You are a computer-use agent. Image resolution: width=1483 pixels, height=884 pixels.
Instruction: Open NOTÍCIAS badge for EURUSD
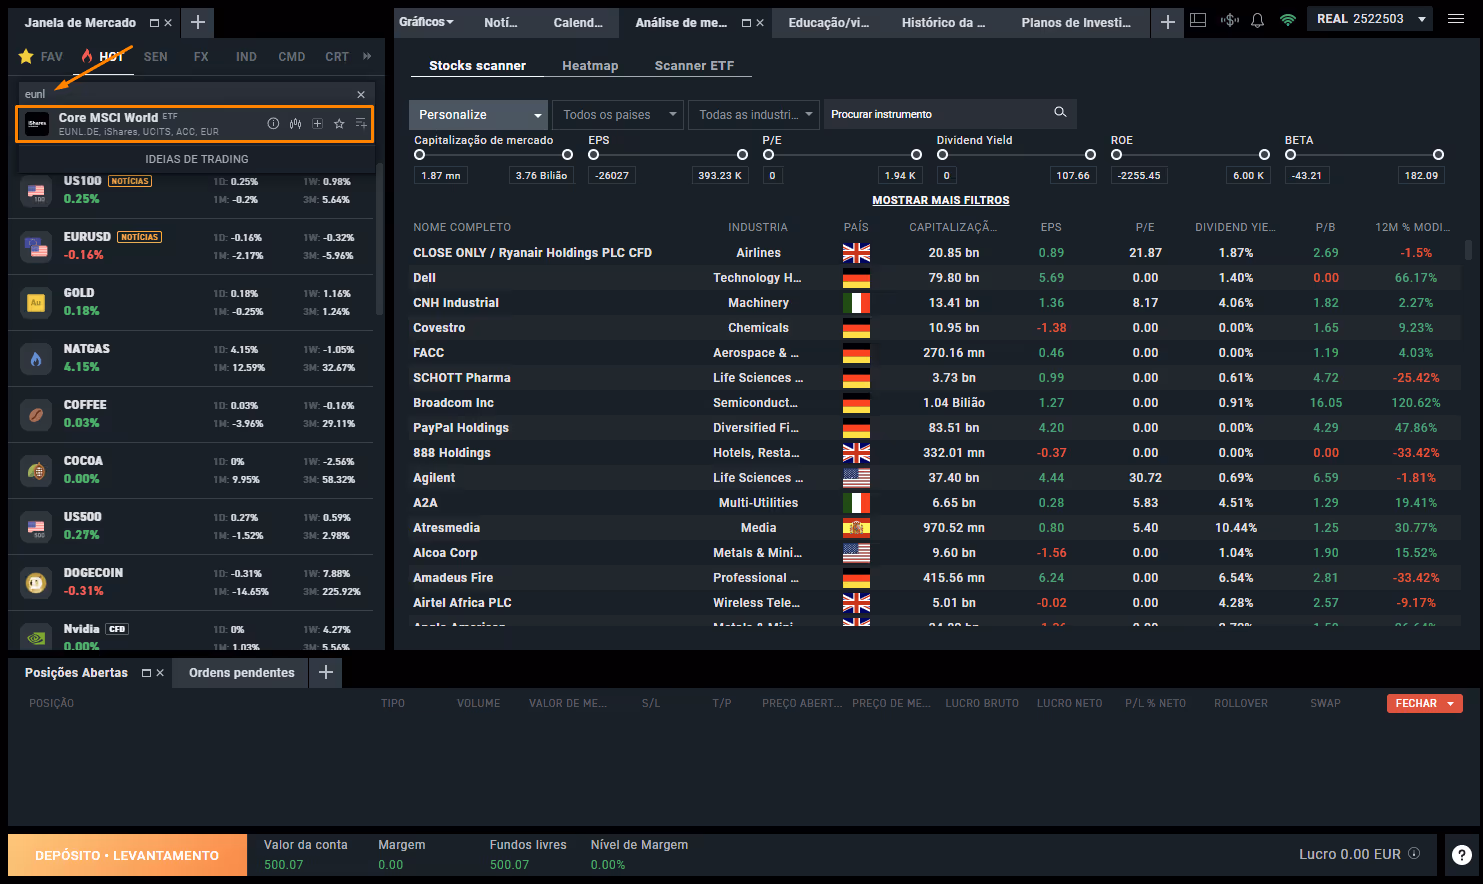[139, 237]
